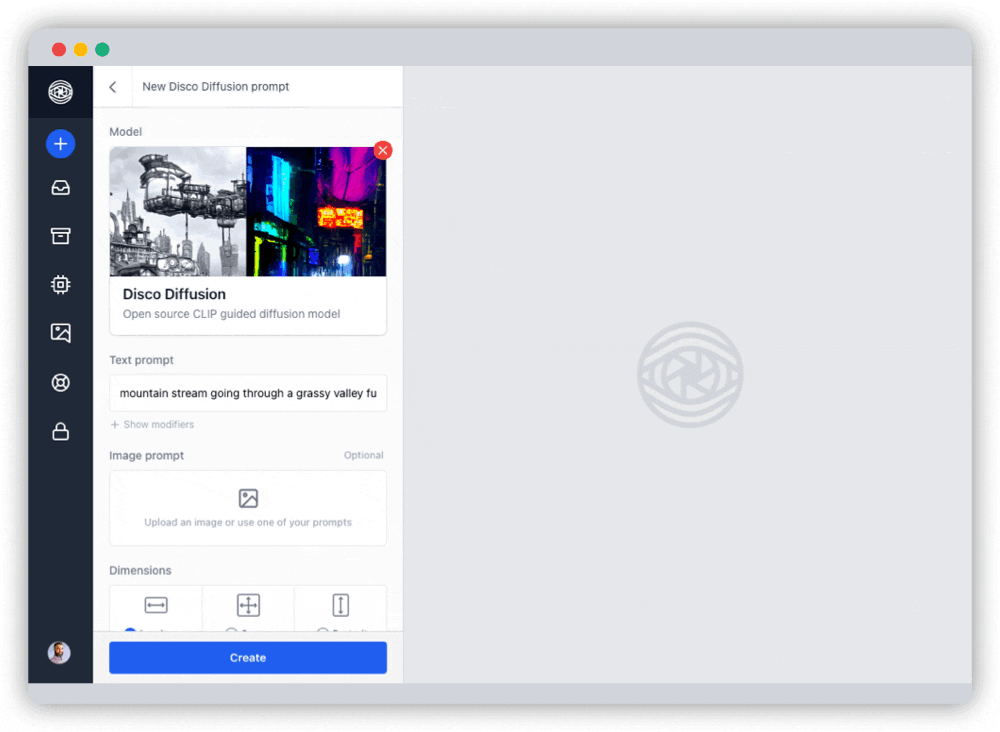Click the 'New Disco Diffusion prompt' header title
1000x732 pixels.
point(216,87)
